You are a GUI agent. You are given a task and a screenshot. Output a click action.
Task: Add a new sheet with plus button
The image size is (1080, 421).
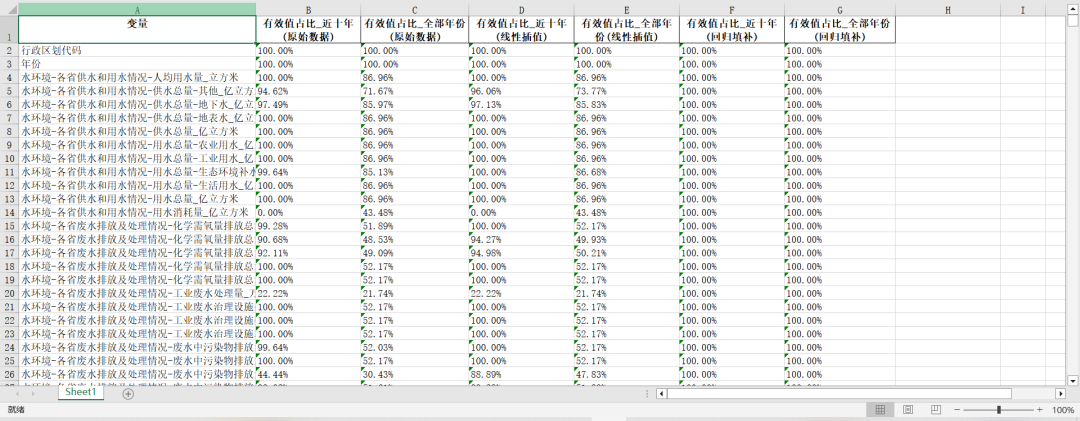pyautogui.click(x=128, y=393)
